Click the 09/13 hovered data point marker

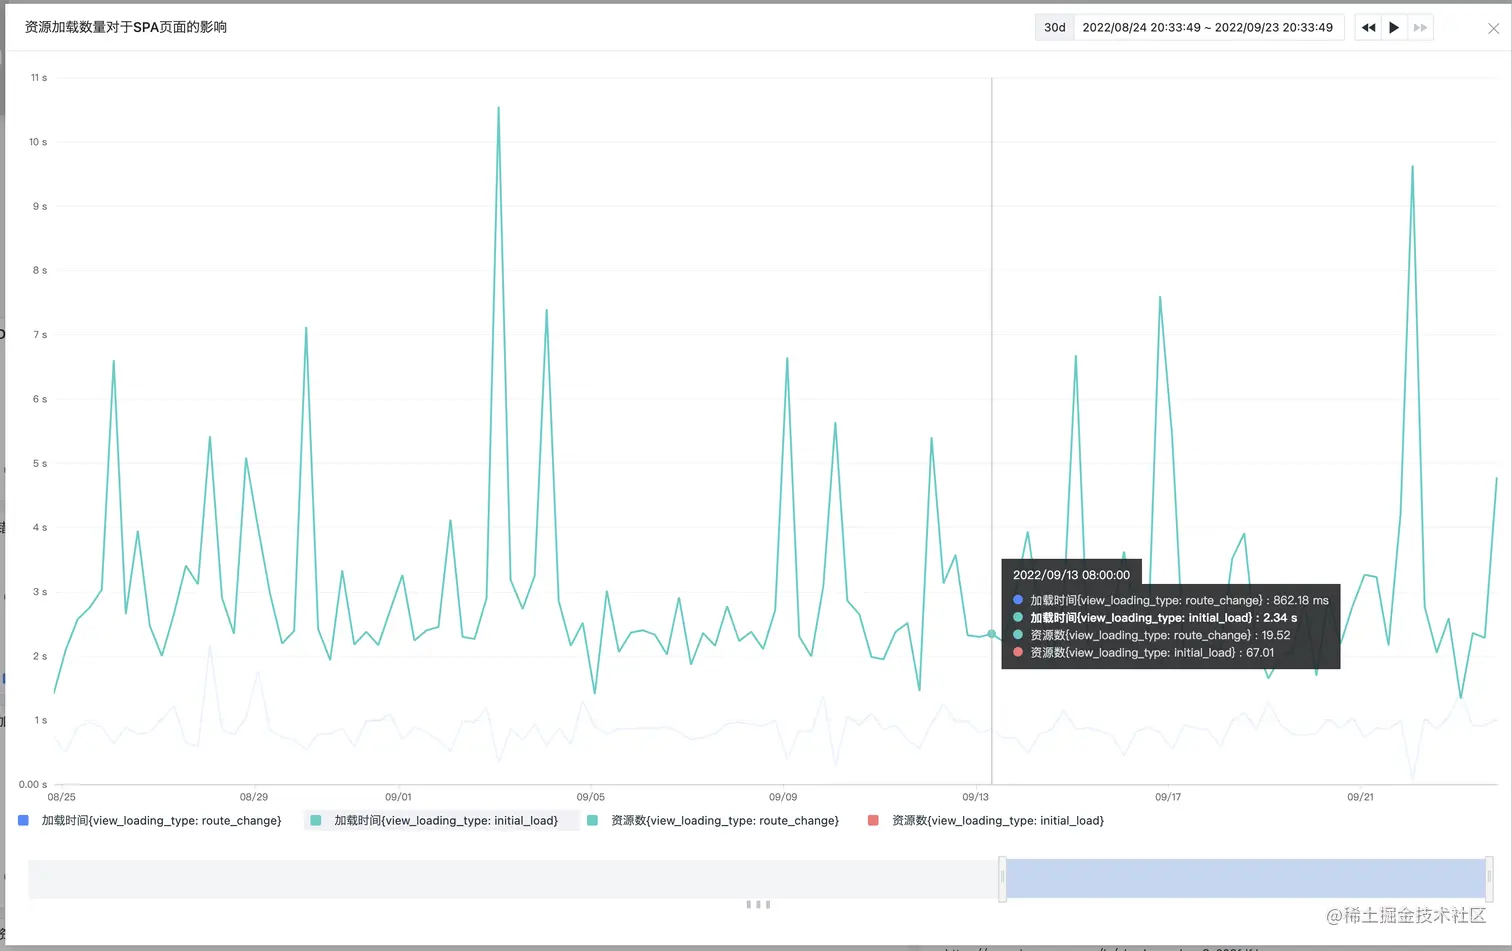[x=992, y=634]
